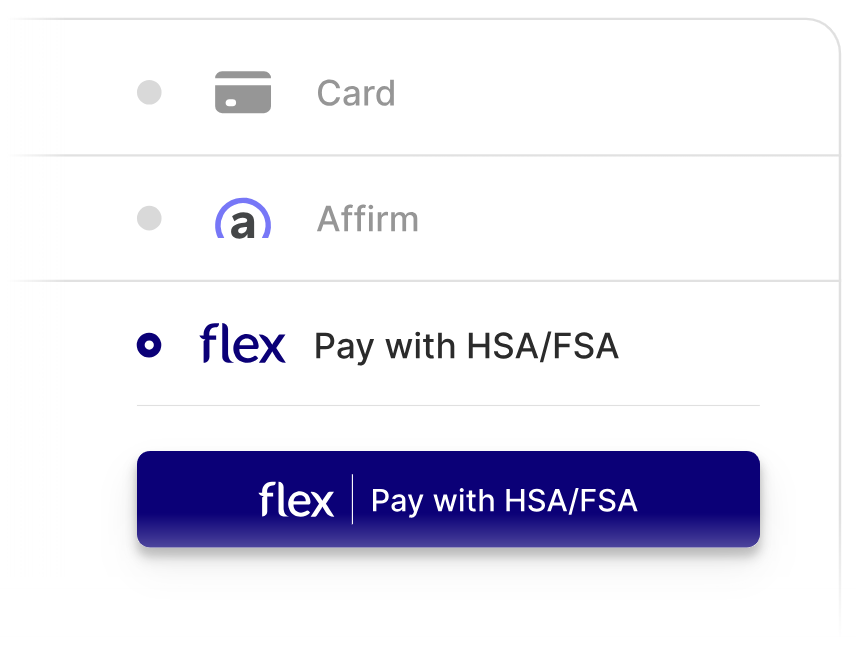
Task: Click the vertical divider inside the purple button
Action: [353, 499]
